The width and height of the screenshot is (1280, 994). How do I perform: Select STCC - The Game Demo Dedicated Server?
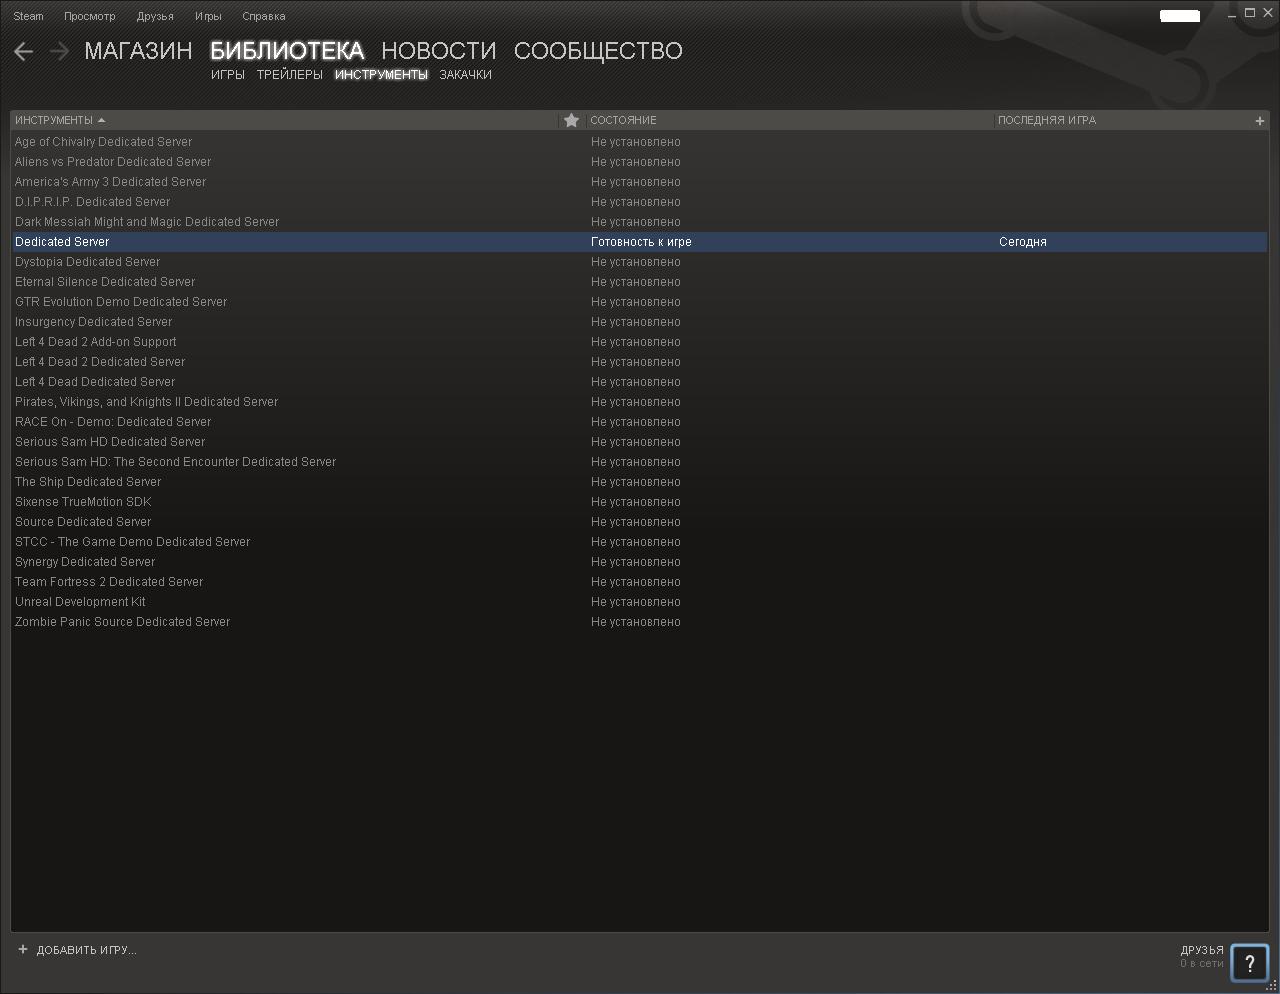pos(639,542)
